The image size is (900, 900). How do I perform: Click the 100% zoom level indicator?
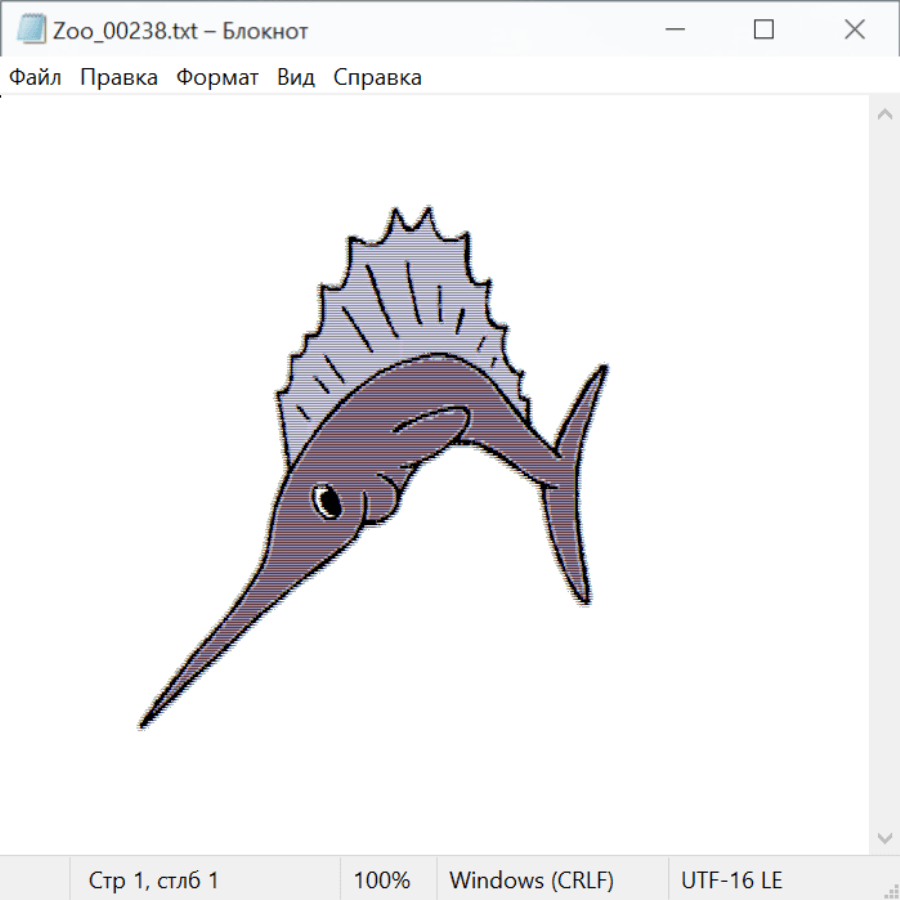point(382,880)
